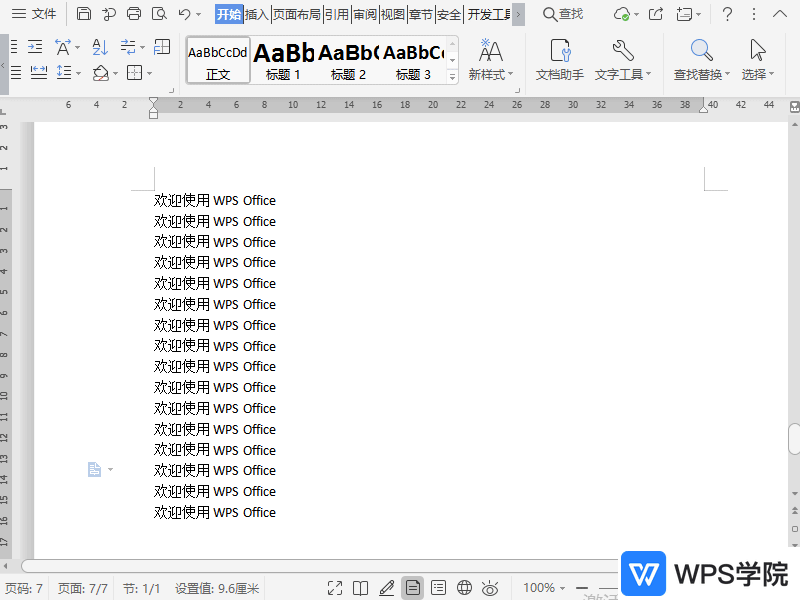Click the paragraph layout icon beside text
Image resolution: width=800 pixels, height=600 pixels.
point(95,469)
